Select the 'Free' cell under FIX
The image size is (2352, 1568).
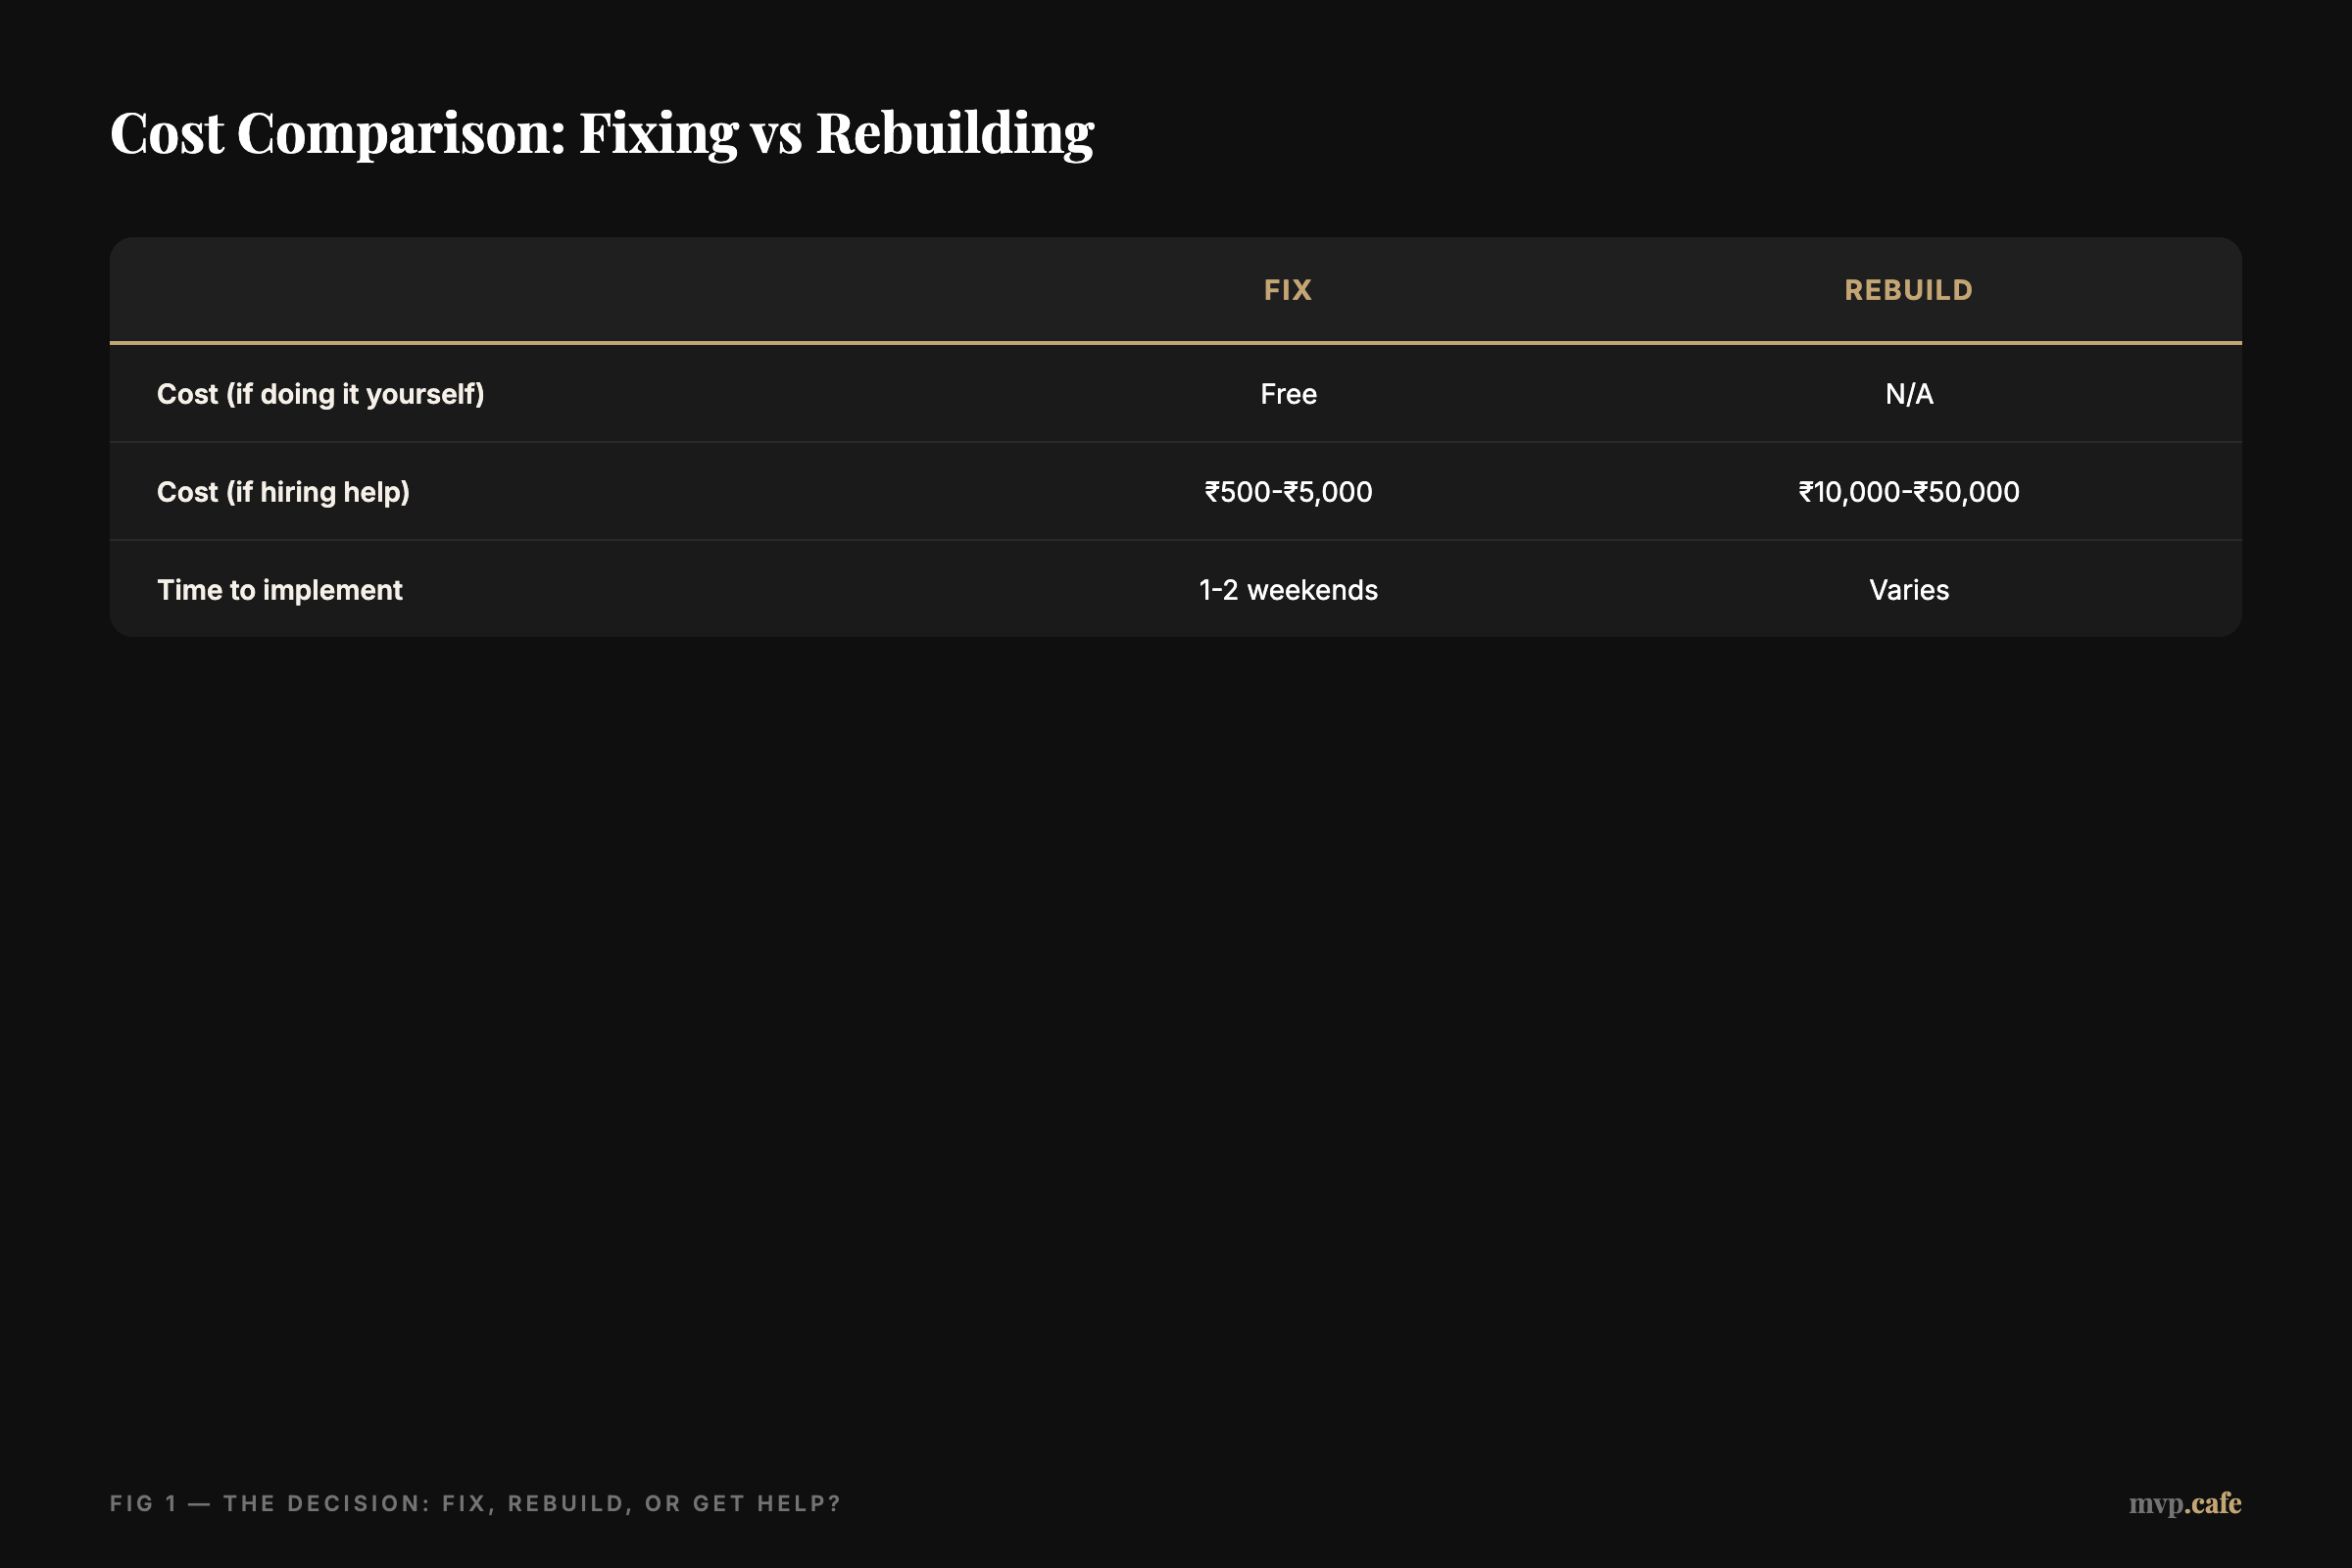click(x=1288, y=394)
